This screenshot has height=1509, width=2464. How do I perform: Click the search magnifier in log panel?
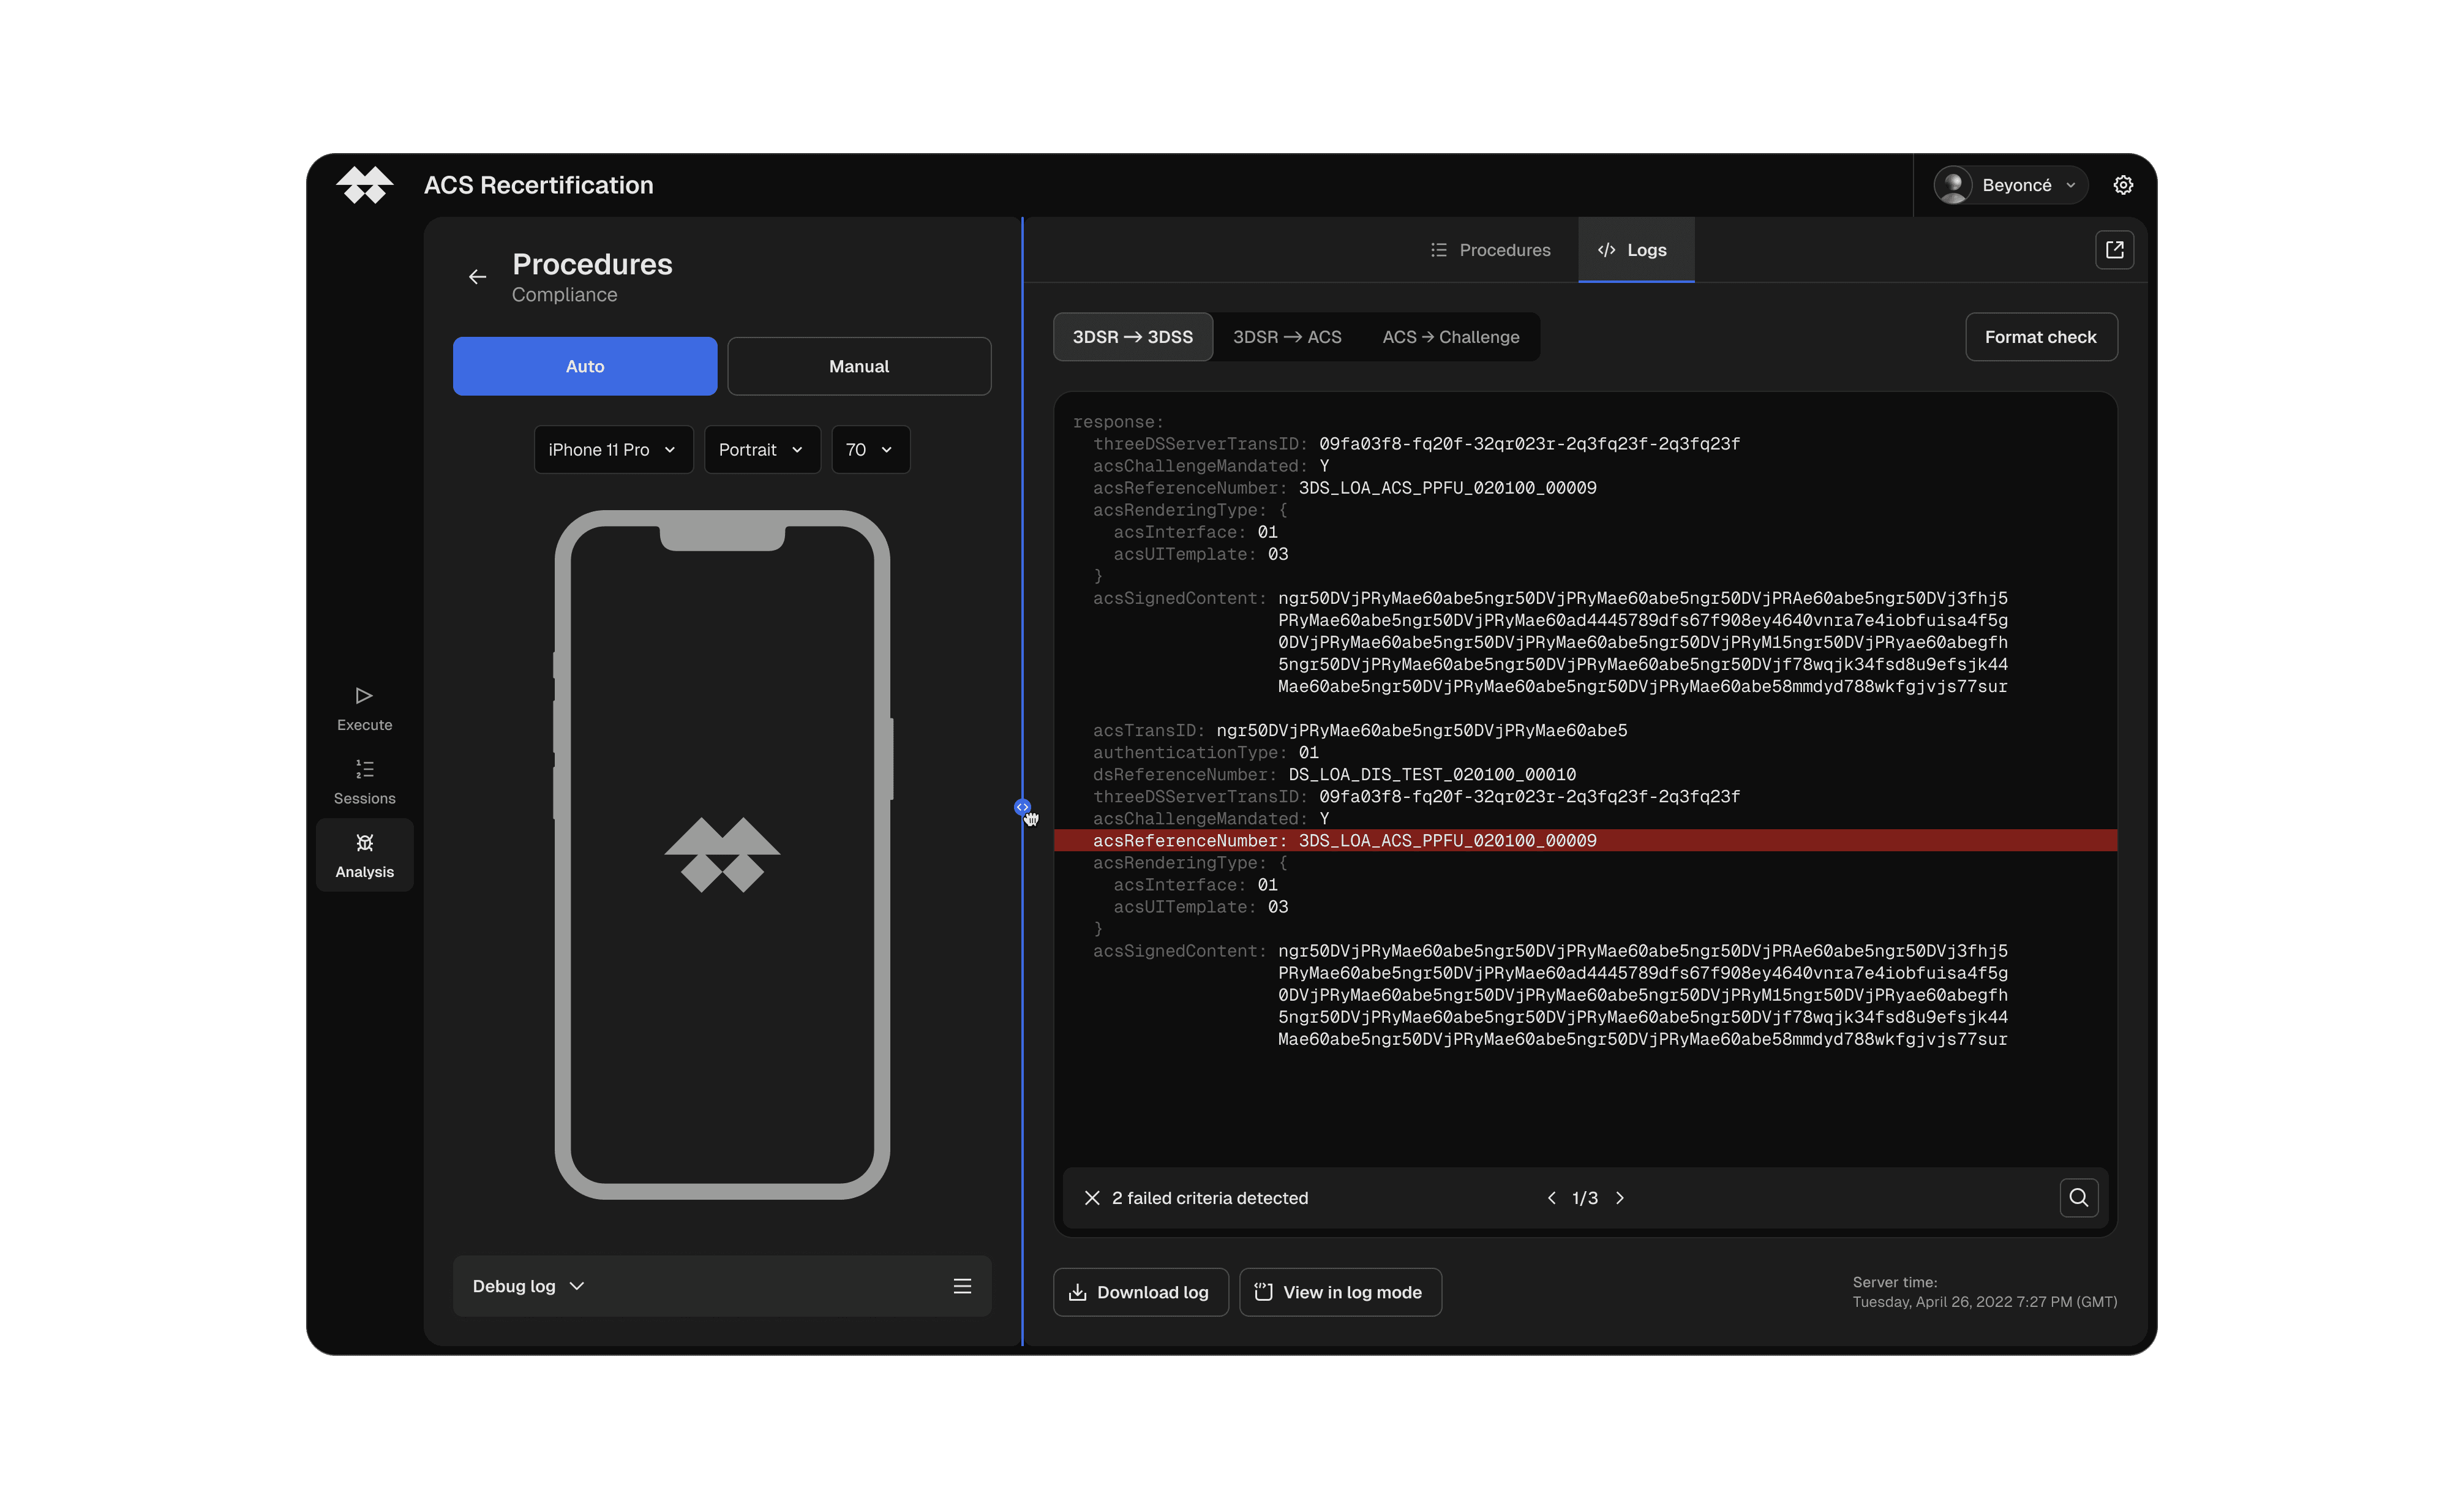[x=2078, y=1197]
